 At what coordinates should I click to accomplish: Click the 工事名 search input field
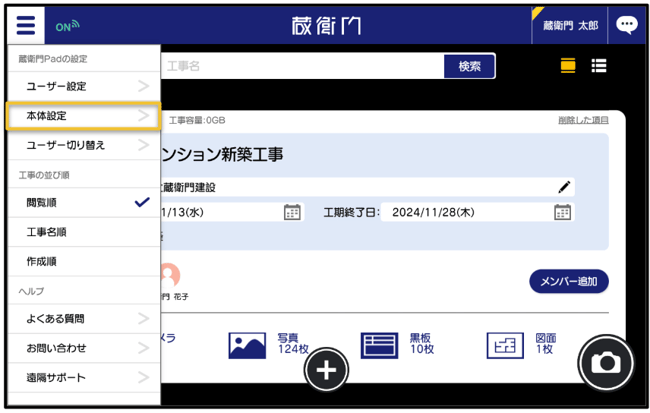pos(302,66)
